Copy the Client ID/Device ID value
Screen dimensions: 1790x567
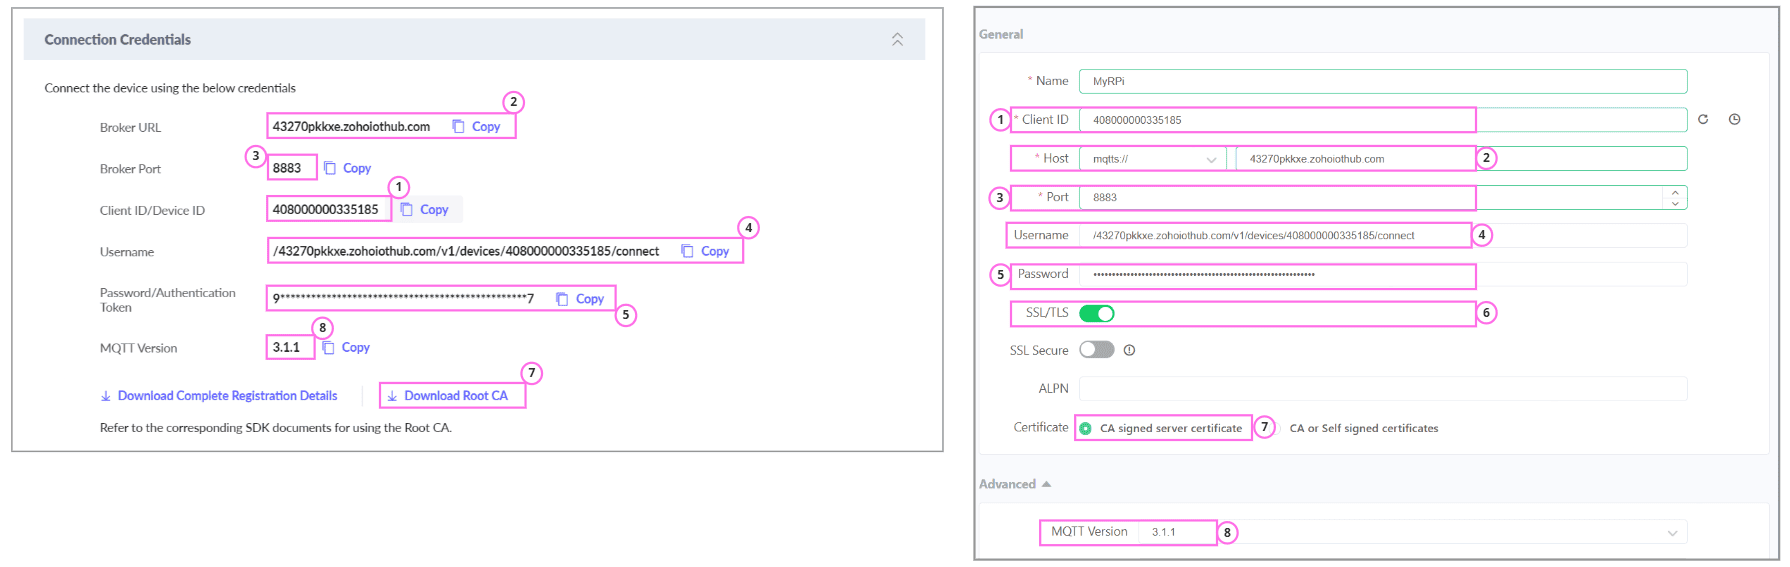click(x=424, y=209)
